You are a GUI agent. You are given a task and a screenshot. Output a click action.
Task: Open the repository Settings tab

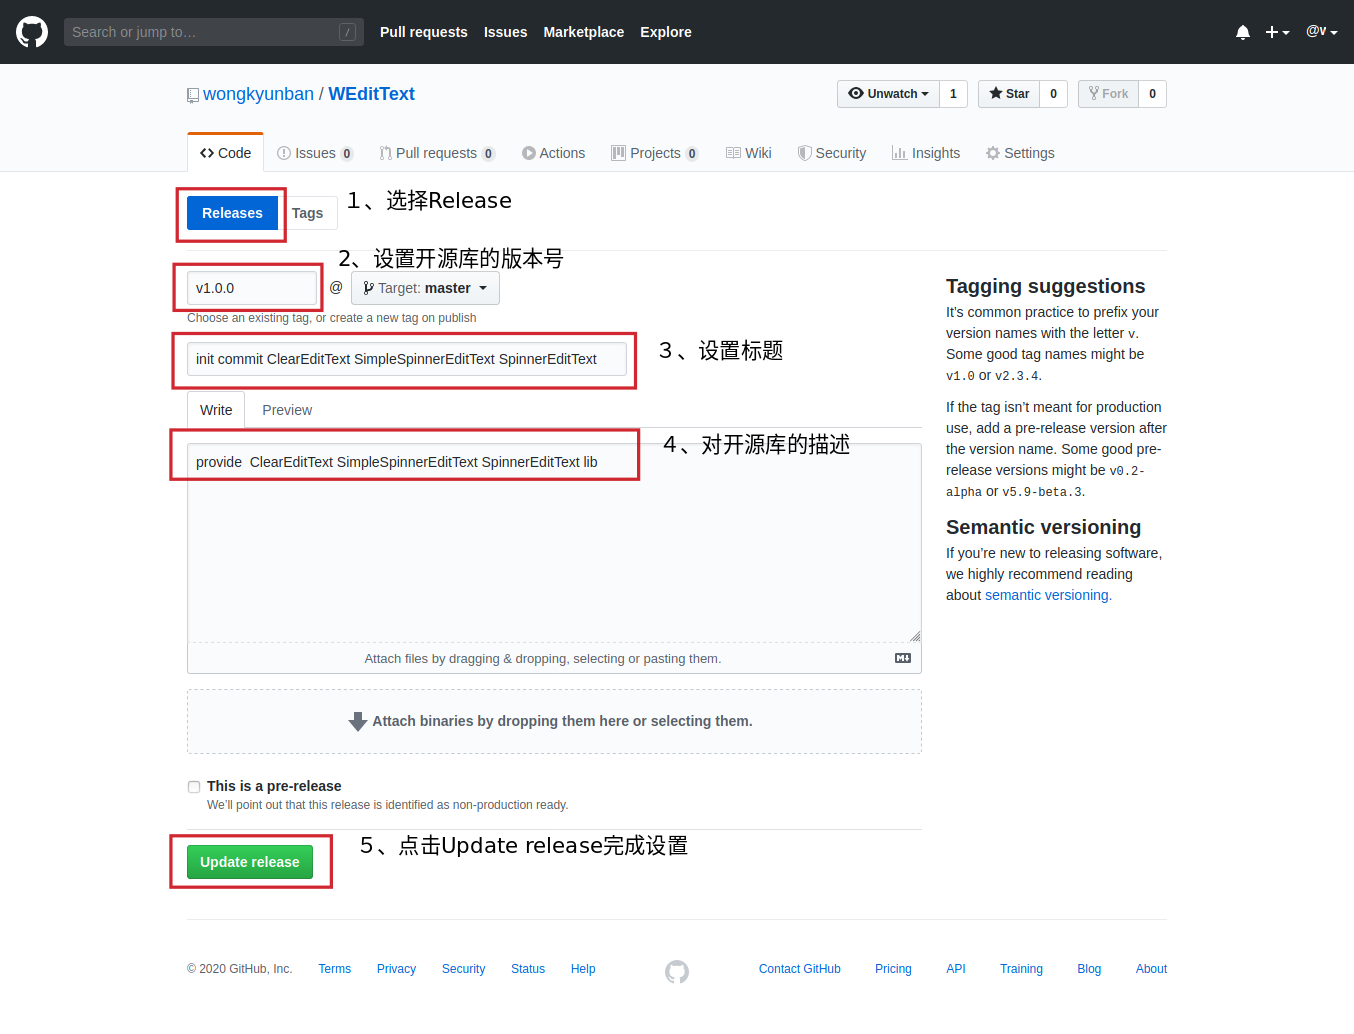click(x=1020, y=153)
